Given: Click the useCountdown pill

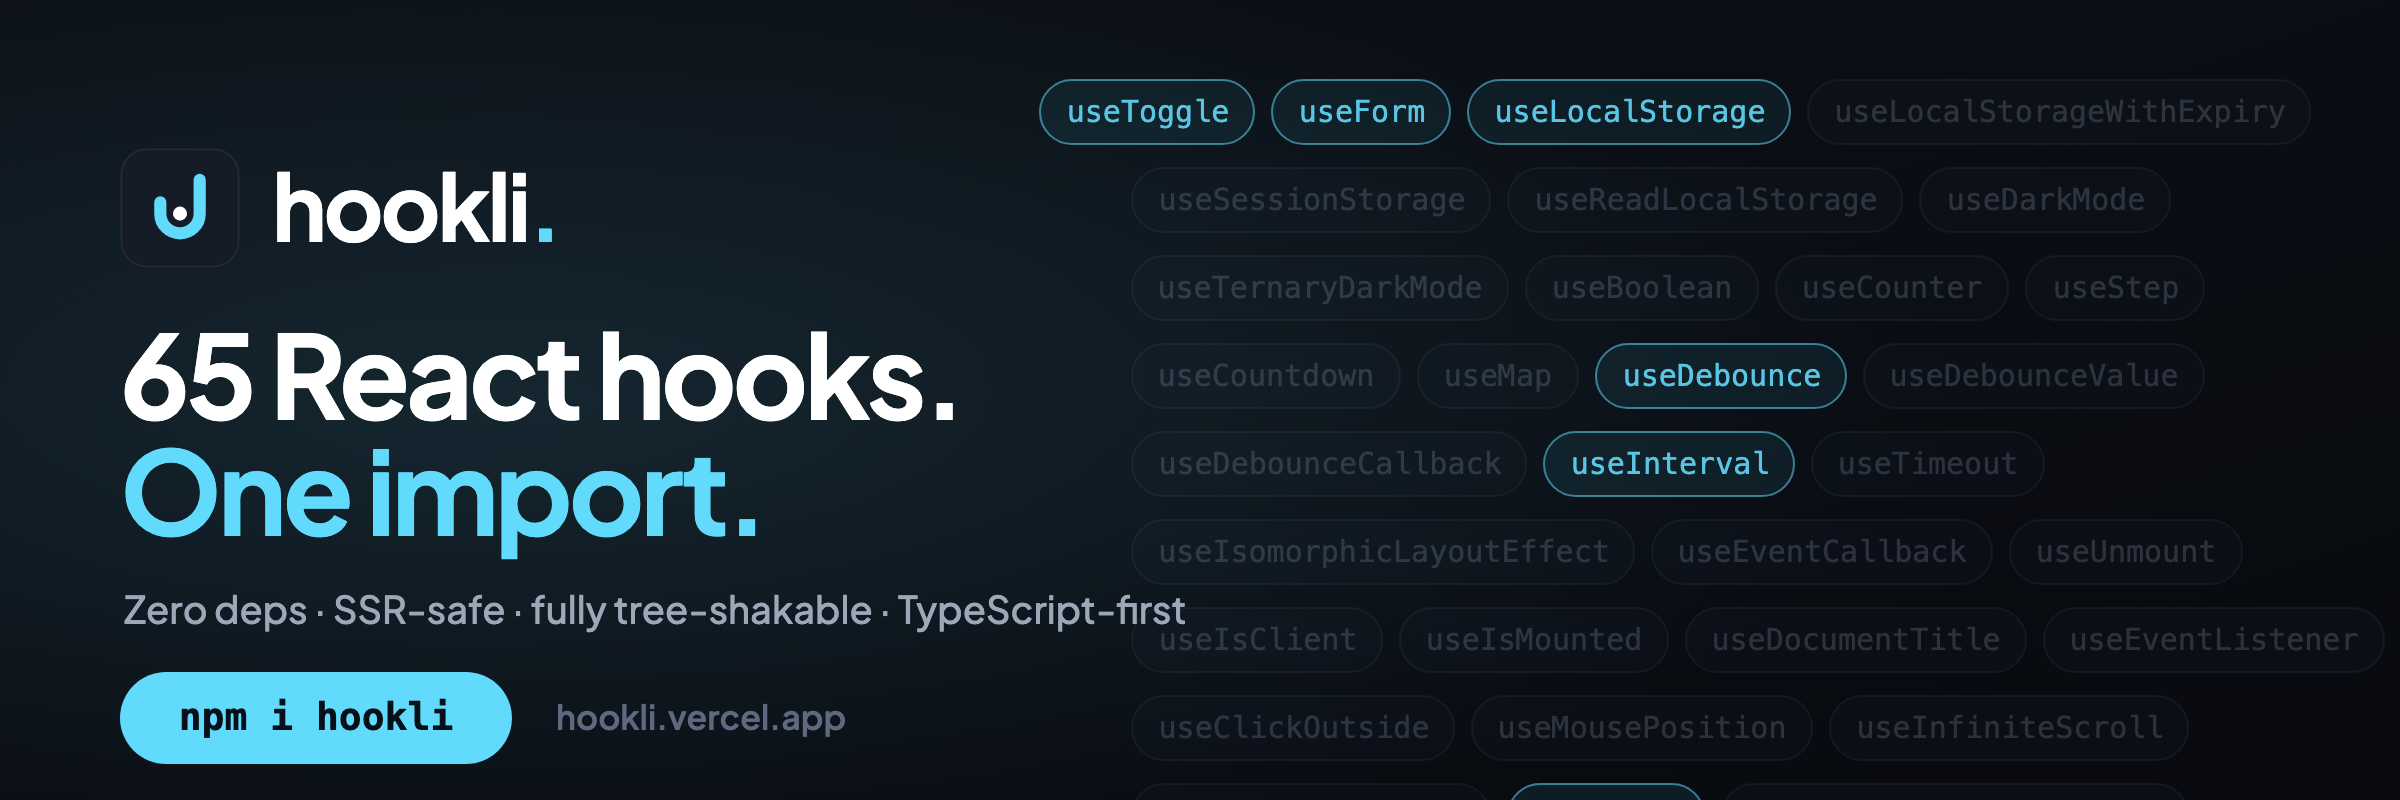Looking at the screenshot, I should click(x=1266, y=376).
